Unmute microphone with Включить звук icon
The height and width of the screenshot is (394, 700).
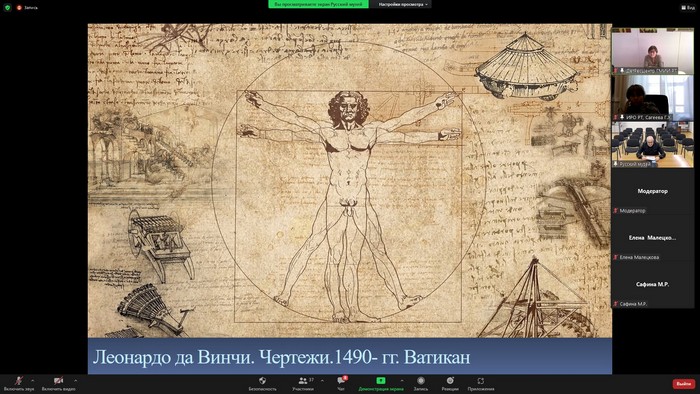coord(19,383)
